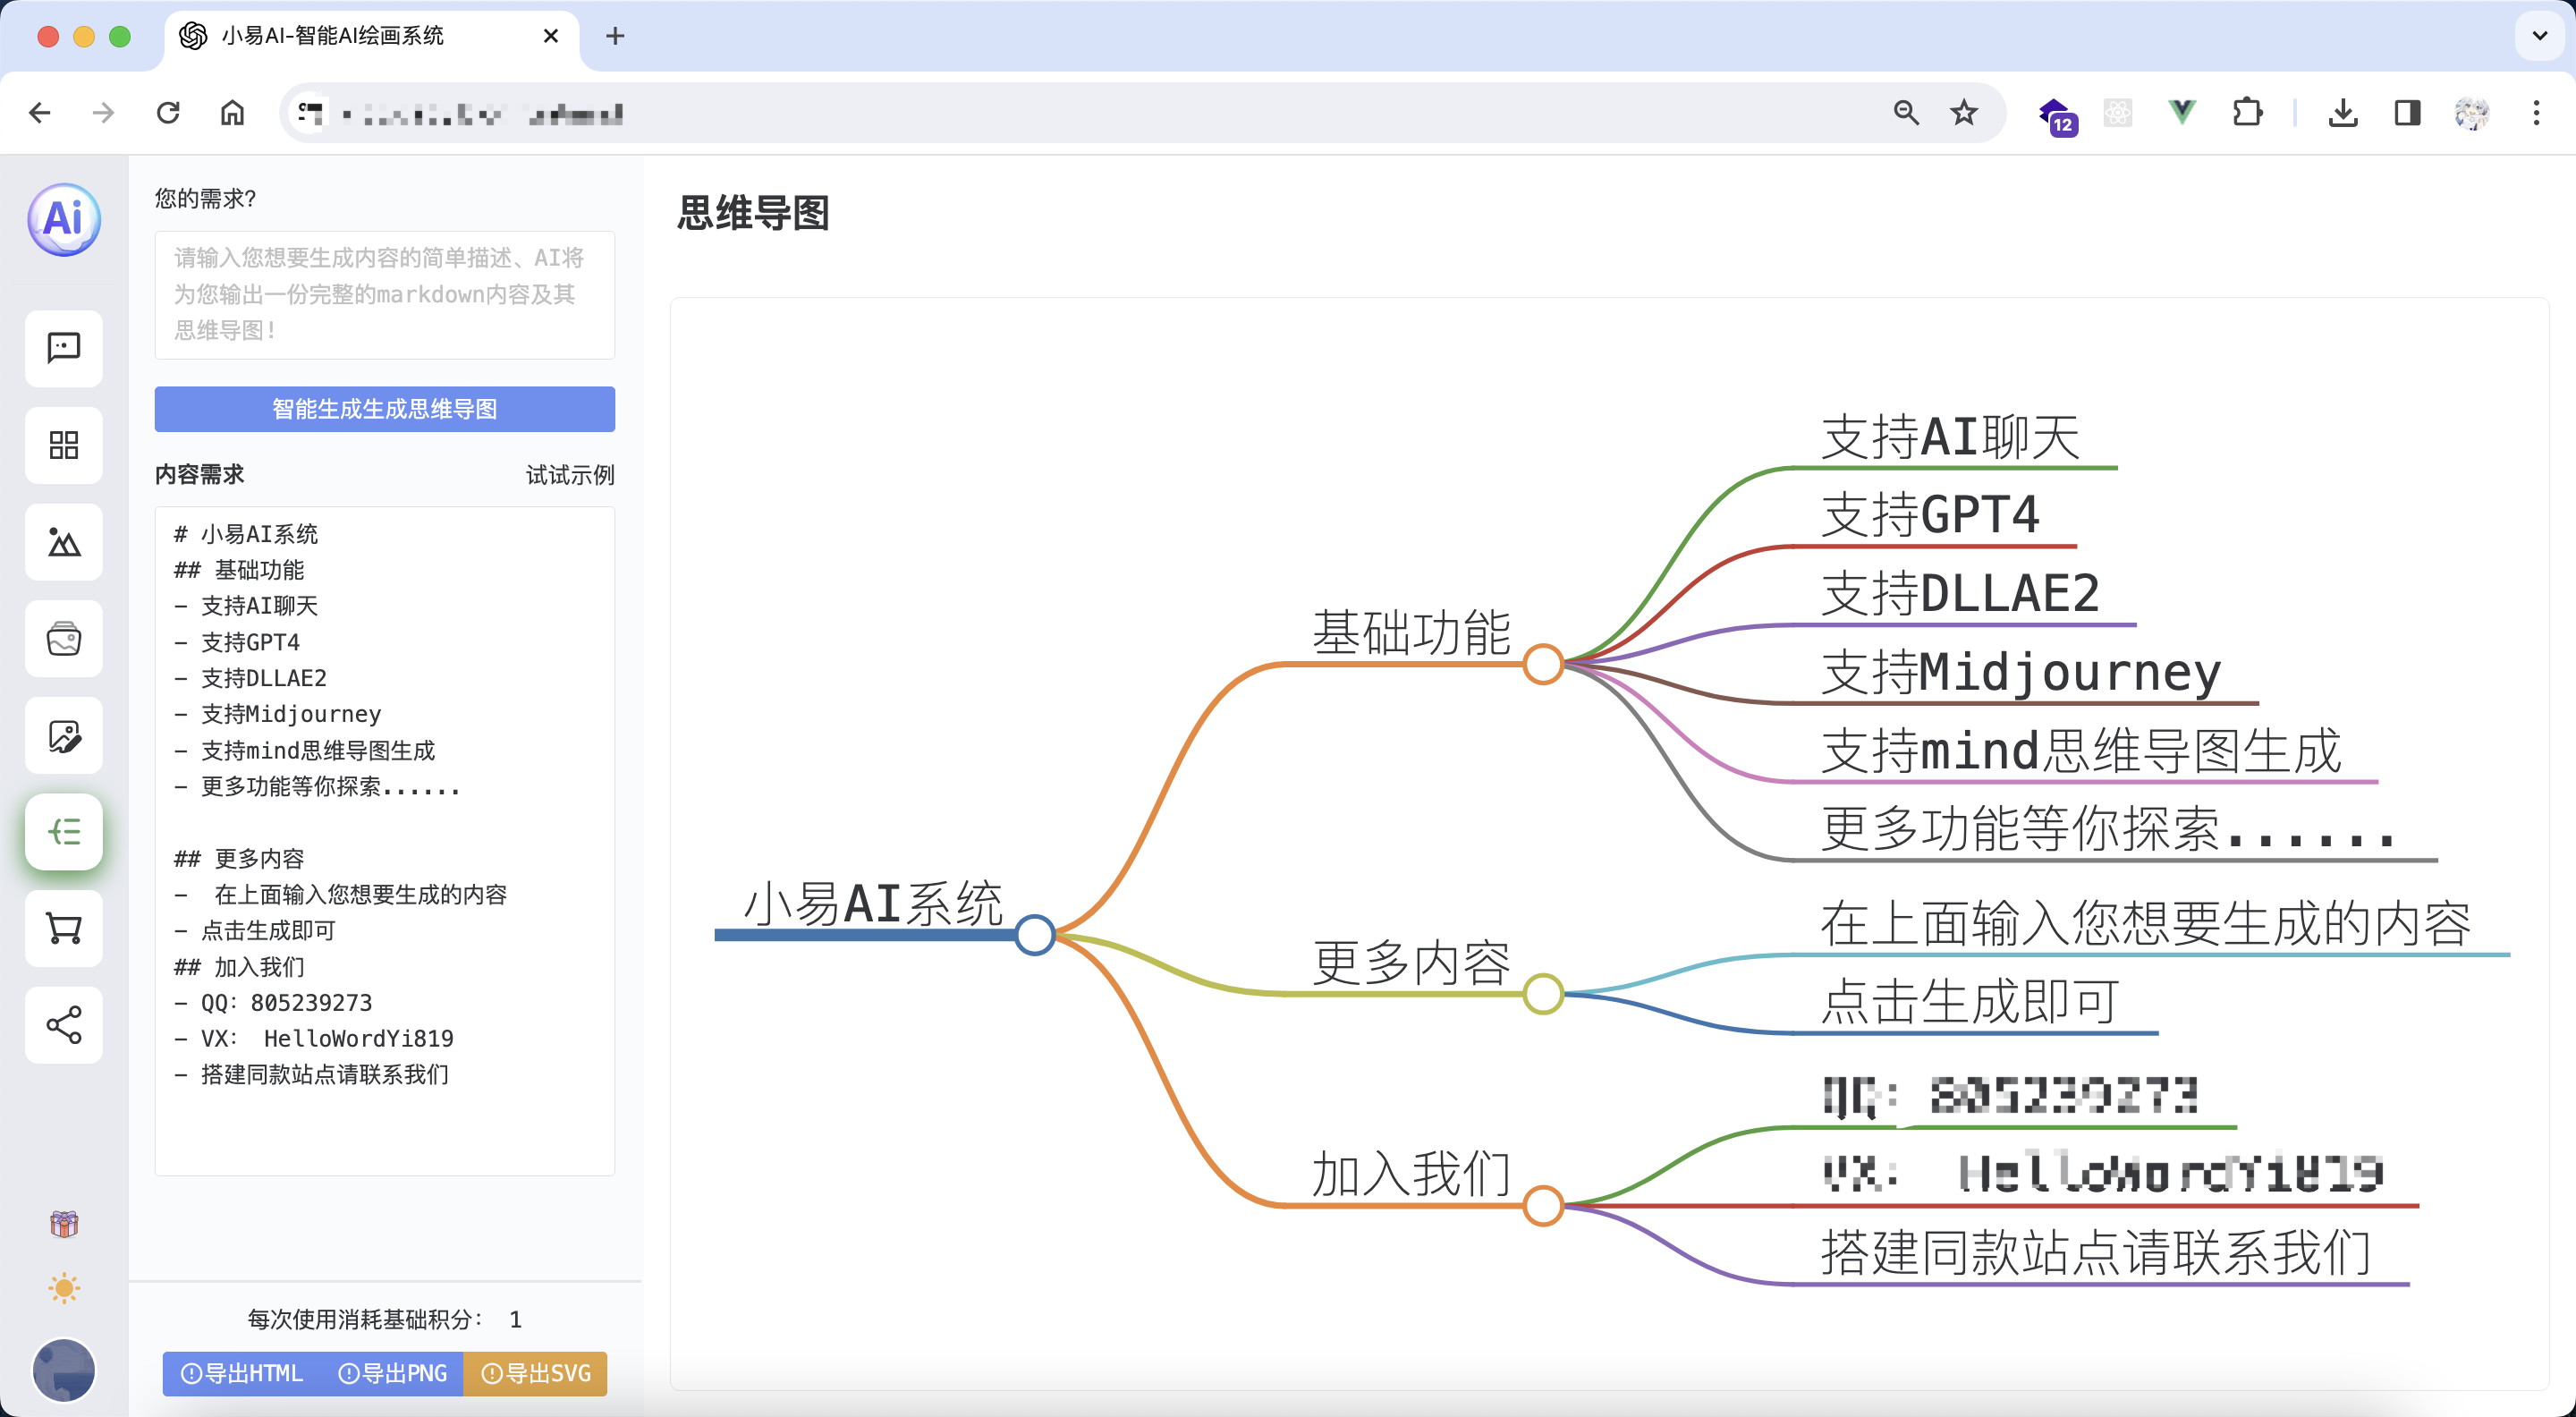Open browser downloads
This screenshot has width=2576, height=1417.
(2343, 113)
